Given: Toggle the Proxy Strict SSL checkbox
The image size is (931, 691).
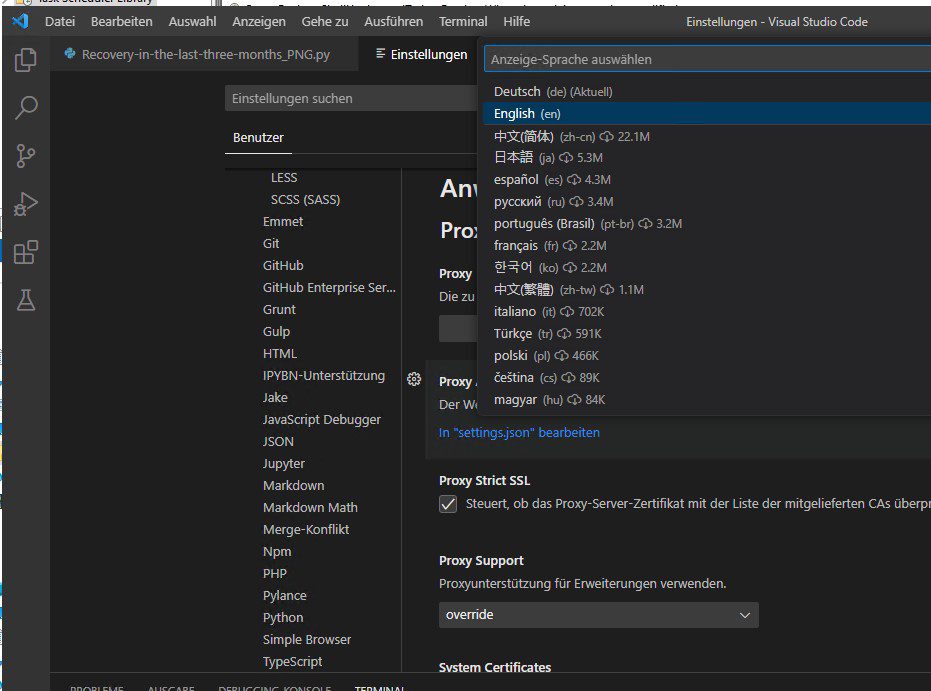Looking at the screenshot, I should (448, 504).
